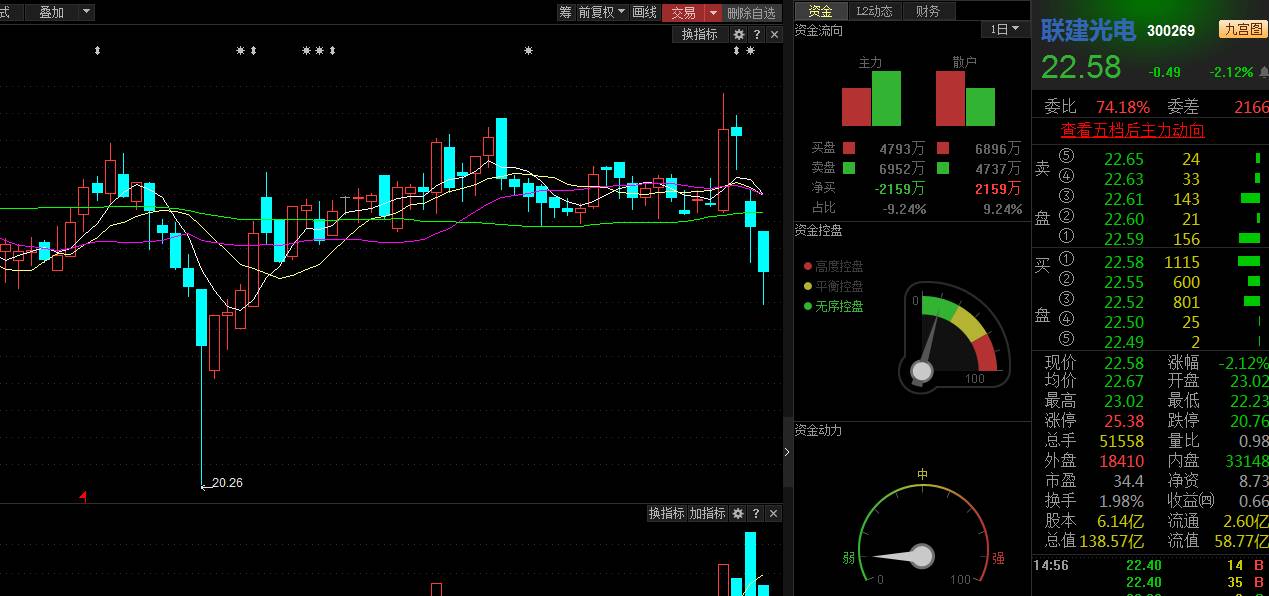The width and height of the screenshot is (1269, 596).
Task: Open the 1日 period dropdown
Action: (x=1004, y=30)
